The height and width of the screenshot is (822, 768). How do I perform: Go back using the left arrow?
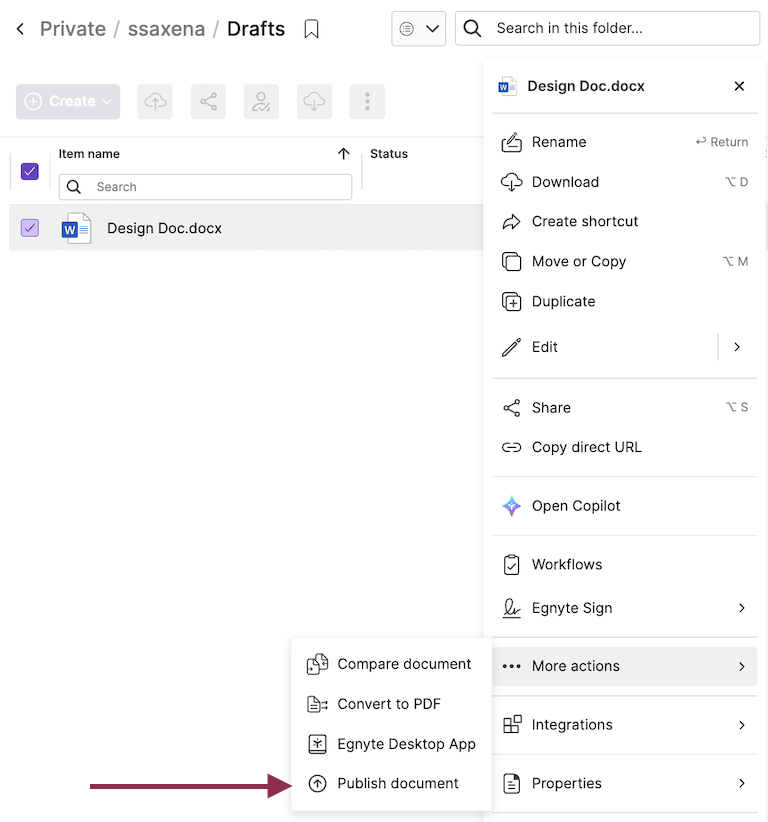(20, 29)
